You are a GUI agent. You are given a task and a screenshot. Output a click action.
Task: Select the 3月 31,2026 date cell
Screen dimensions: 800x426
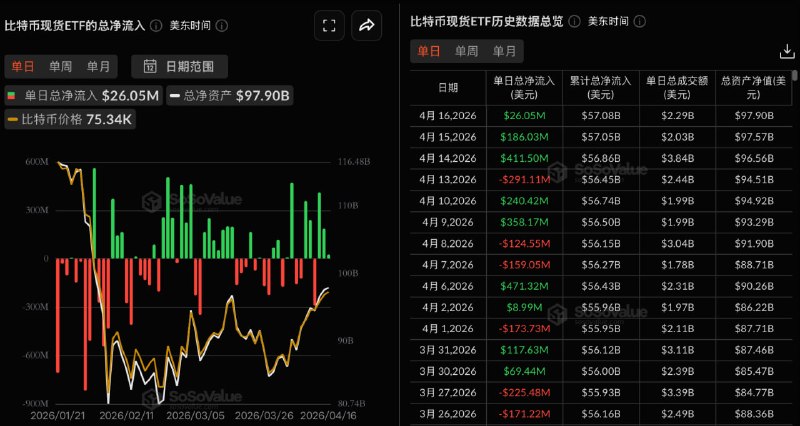point(448,350)
